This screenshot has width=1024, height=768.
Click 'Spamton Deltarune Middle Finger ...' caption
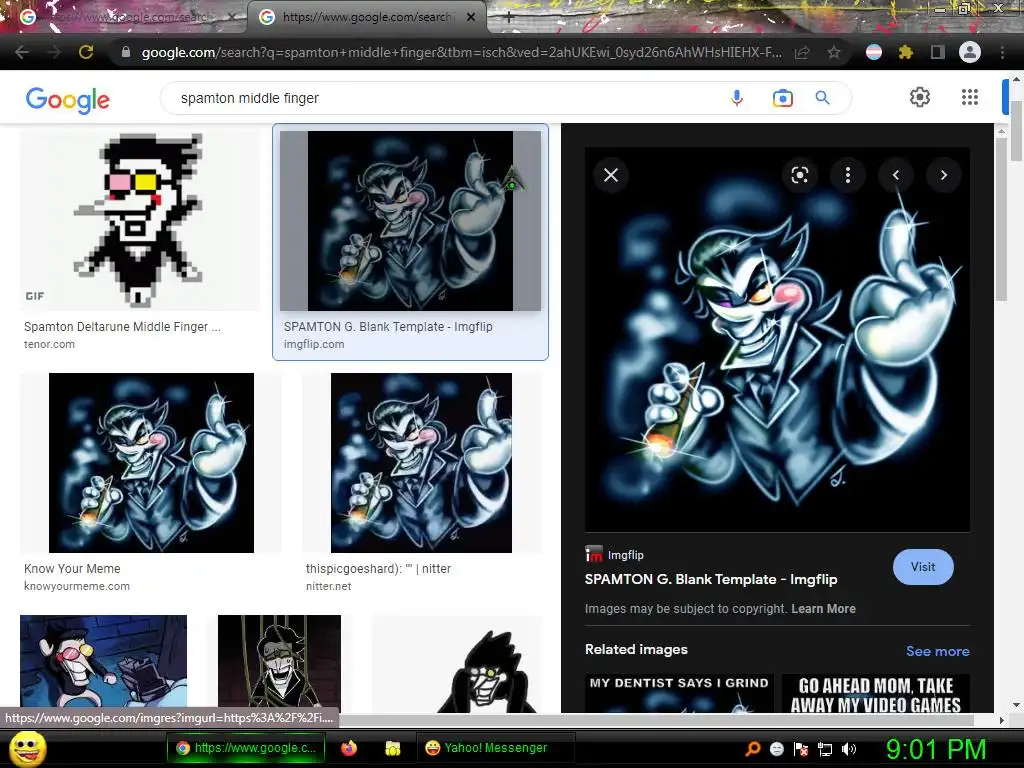click(x=122, y=327)
